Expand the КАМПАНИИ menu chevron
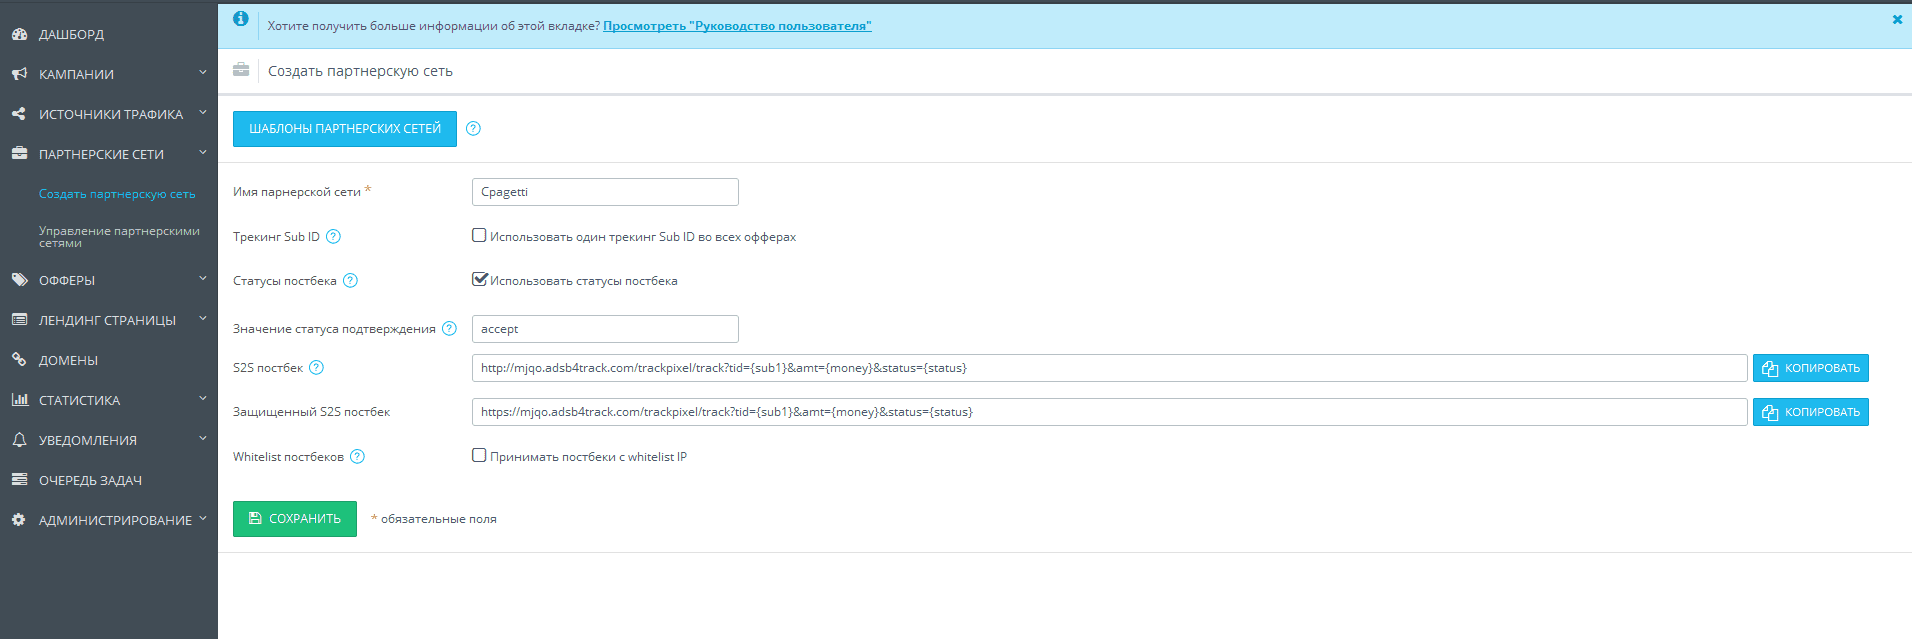 click(203, 73)
